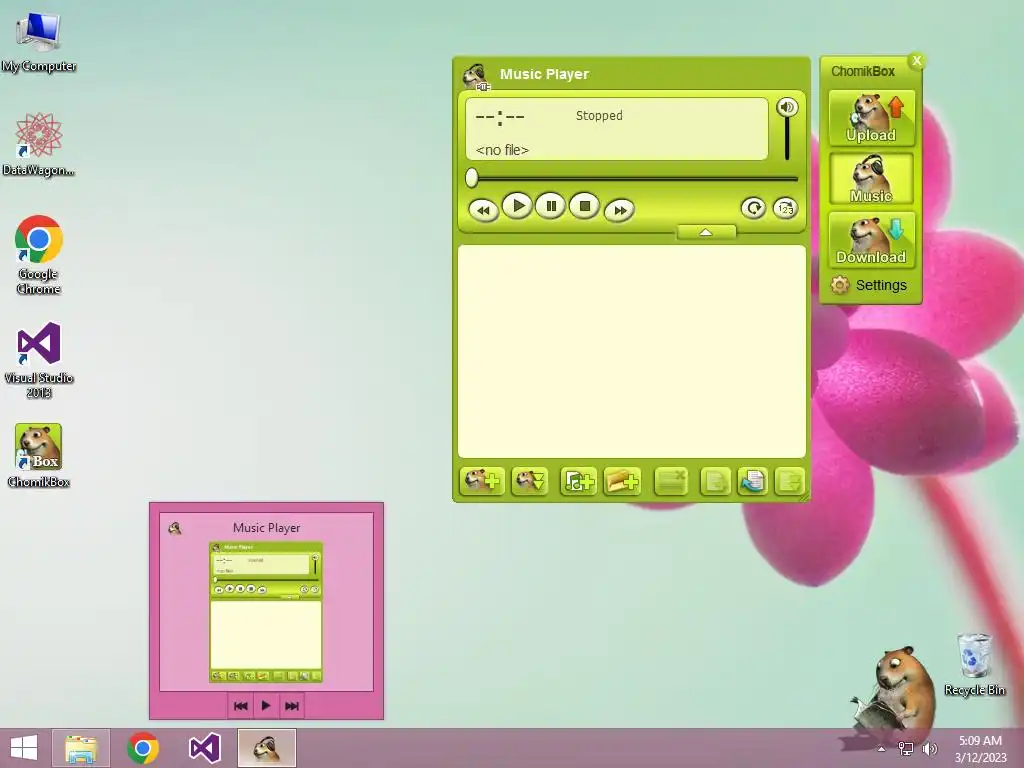Open a playlist with the blue arrow icon
Image resolution: width=1024 pixels, height=768 pixels.
tap(752, 481)
